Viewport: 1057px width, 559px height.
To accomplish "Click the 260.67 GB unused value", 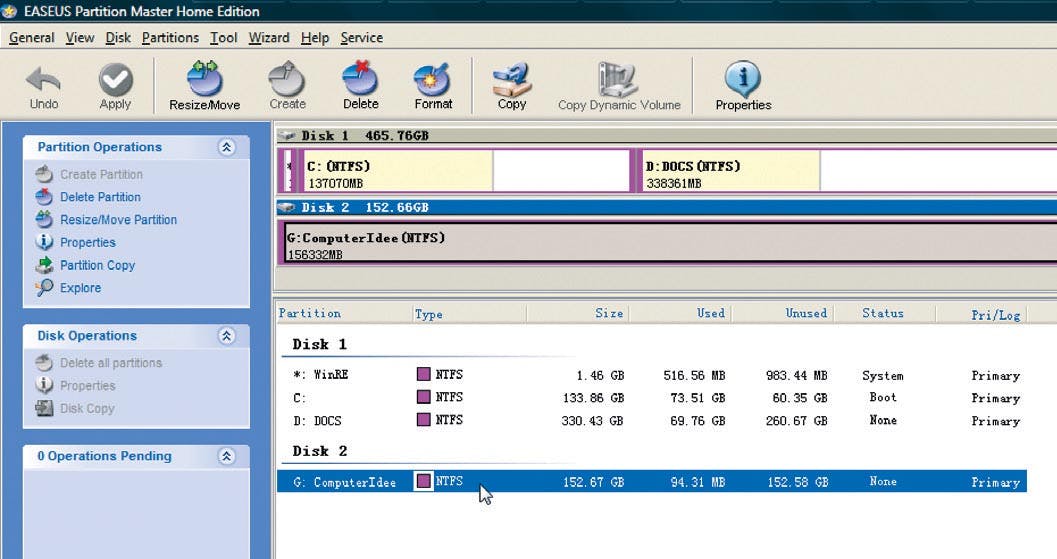I will pos(796,421).
